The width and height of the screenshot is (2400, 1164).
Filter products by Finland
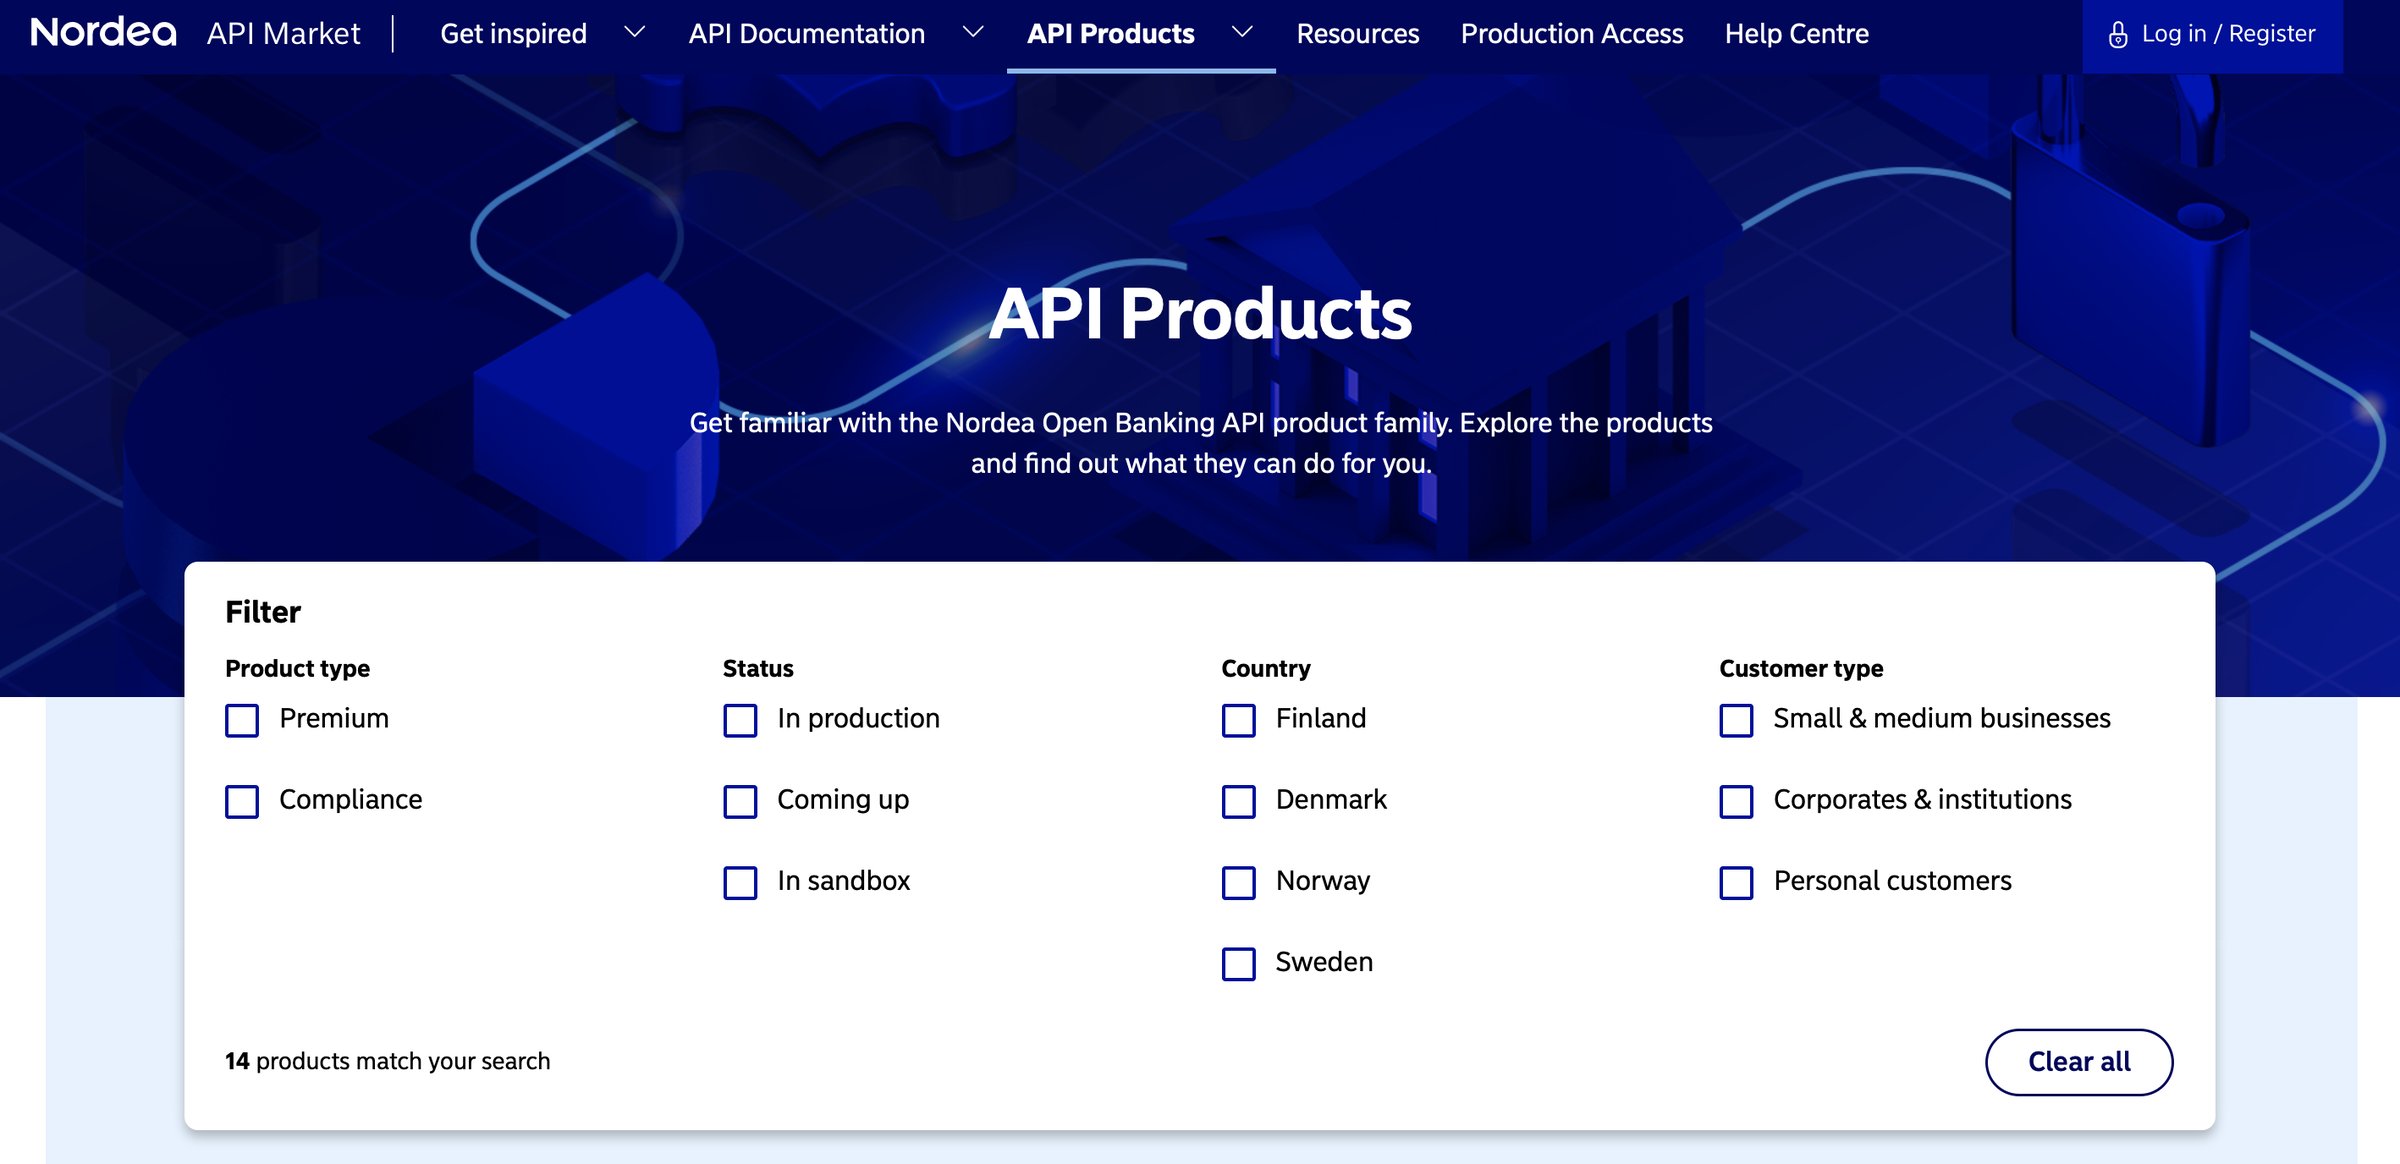coord(1237,720)
